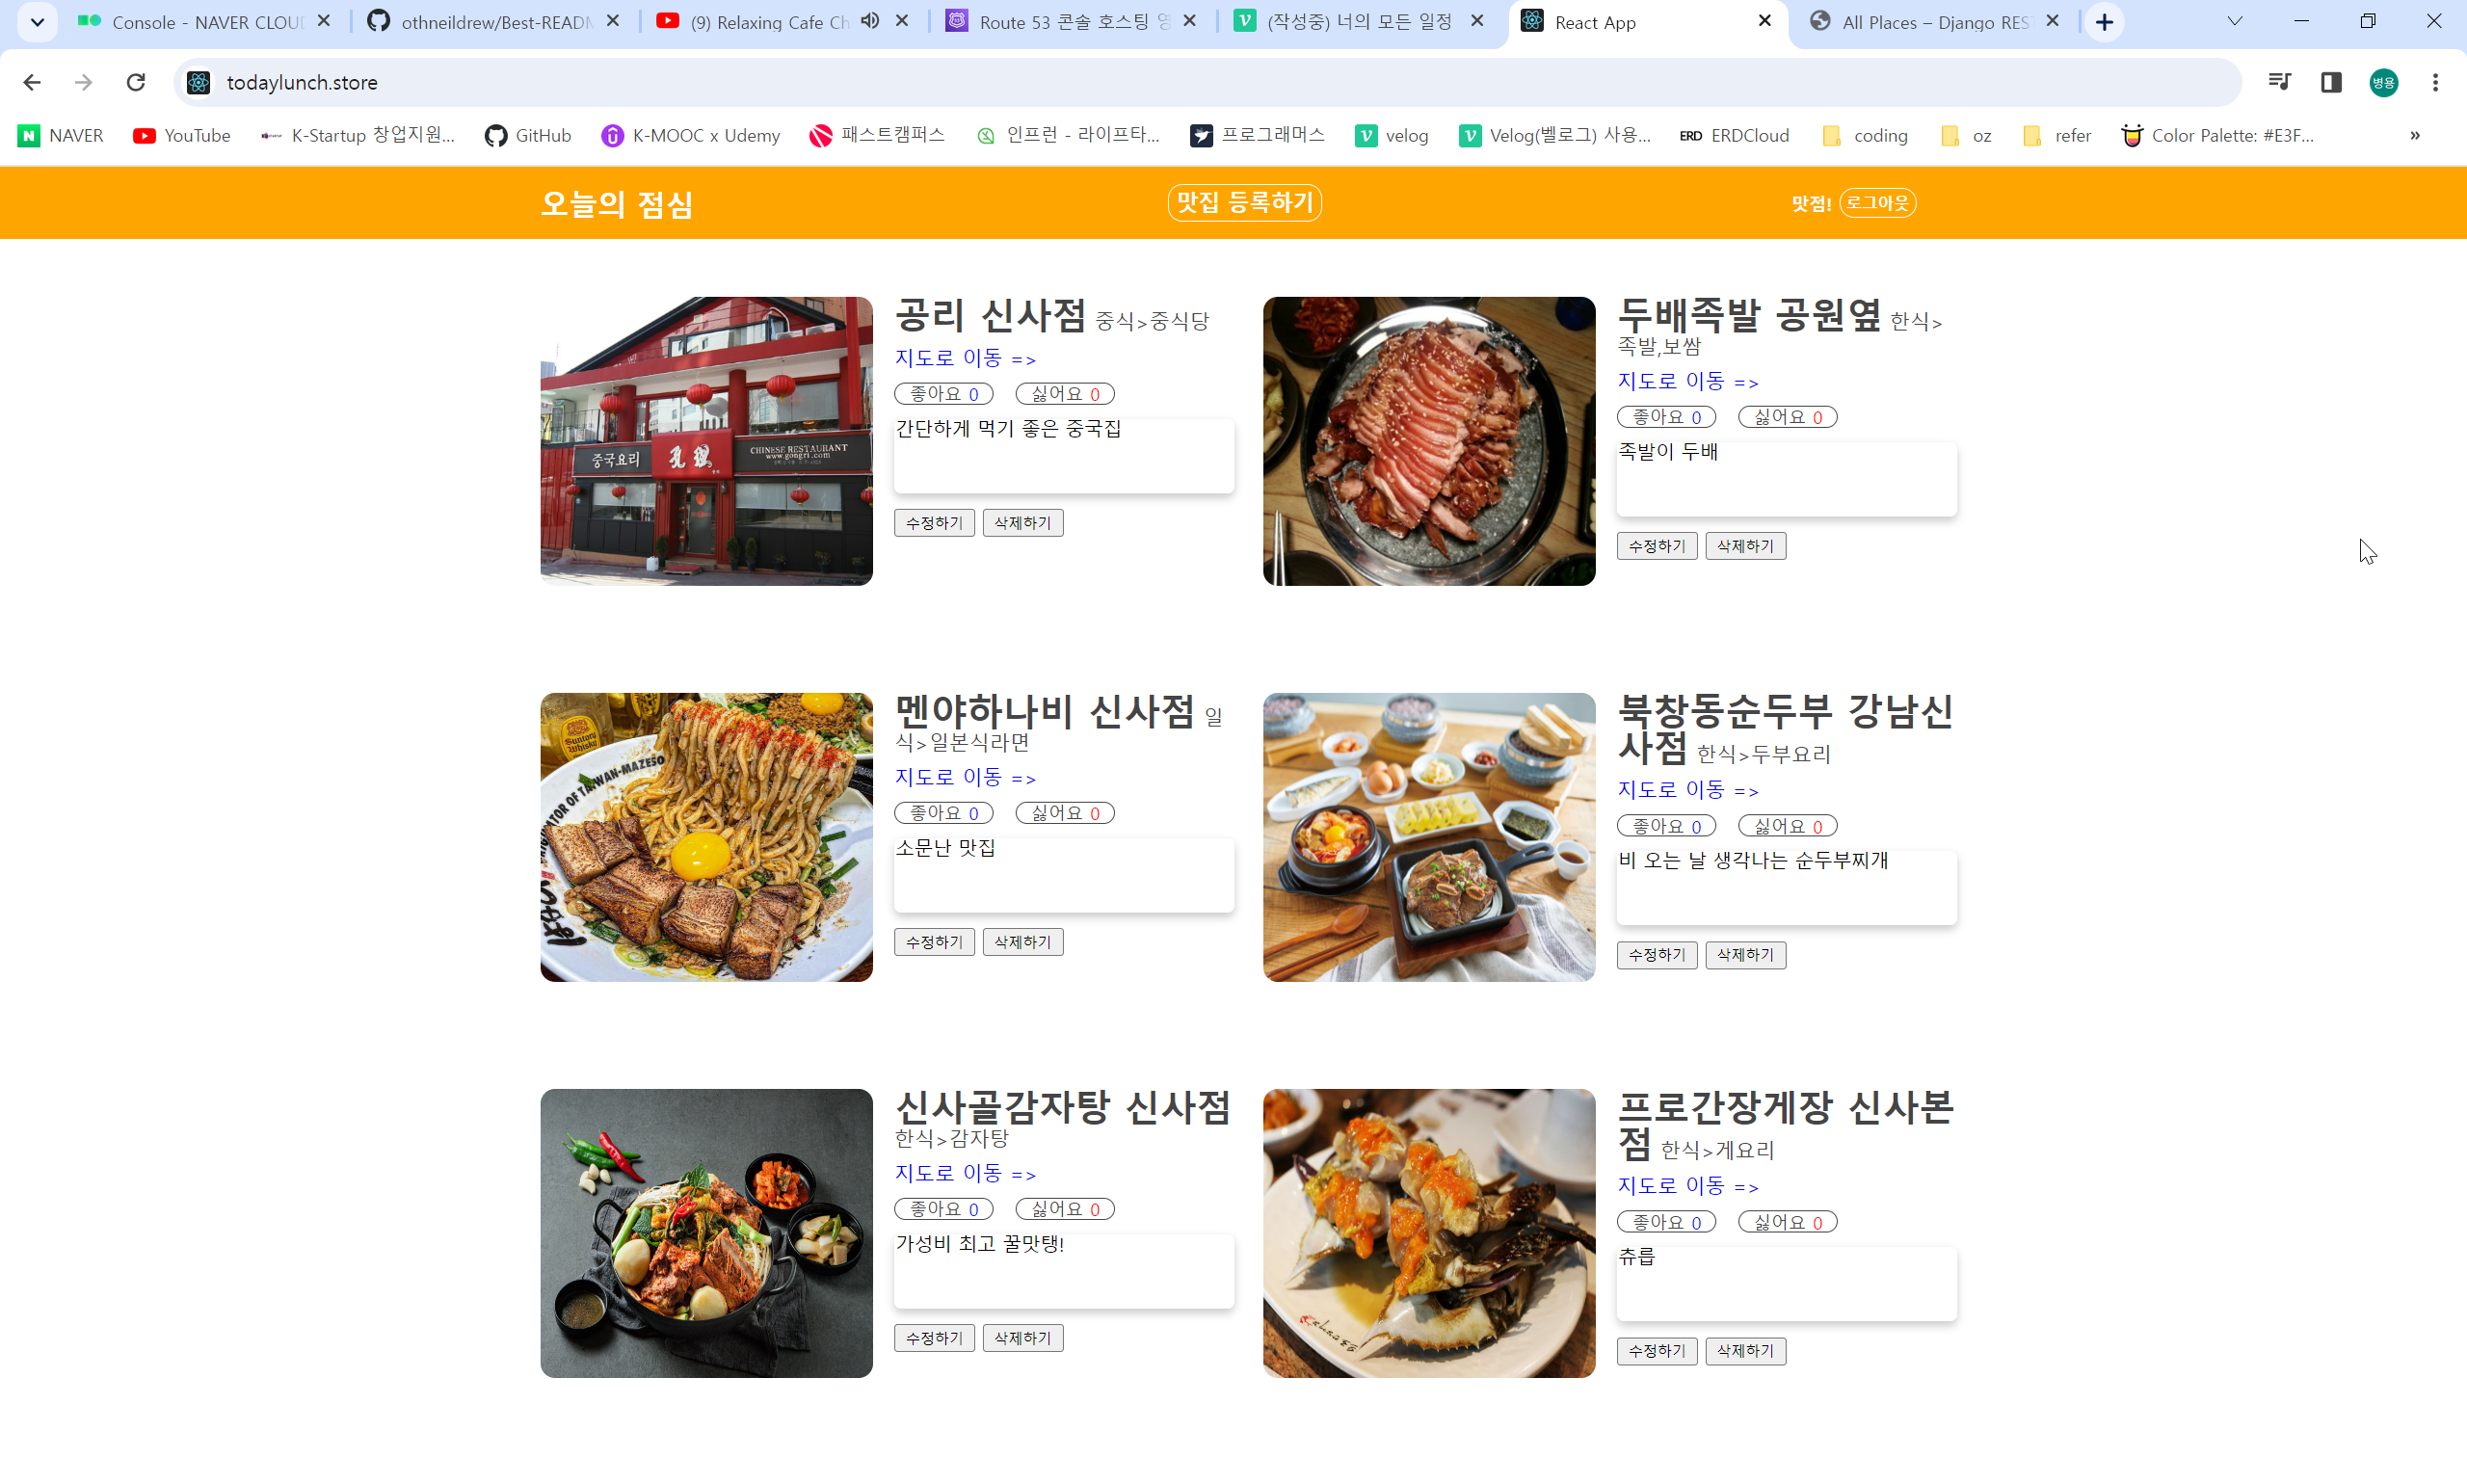Screen dimensions: 2467x1484
Task: Open the GitHub bookmark
Action: tap(528, 135)
